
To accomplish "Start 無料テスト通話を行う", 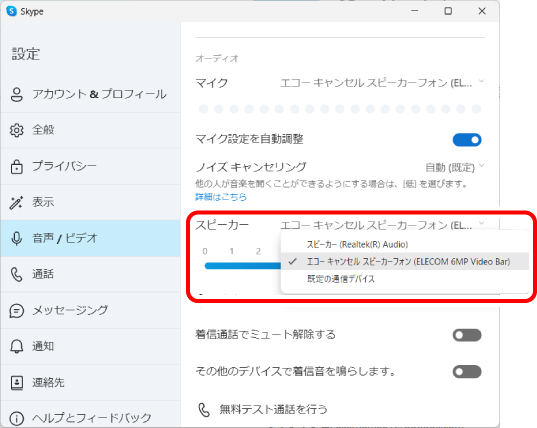I will point(273,410).
